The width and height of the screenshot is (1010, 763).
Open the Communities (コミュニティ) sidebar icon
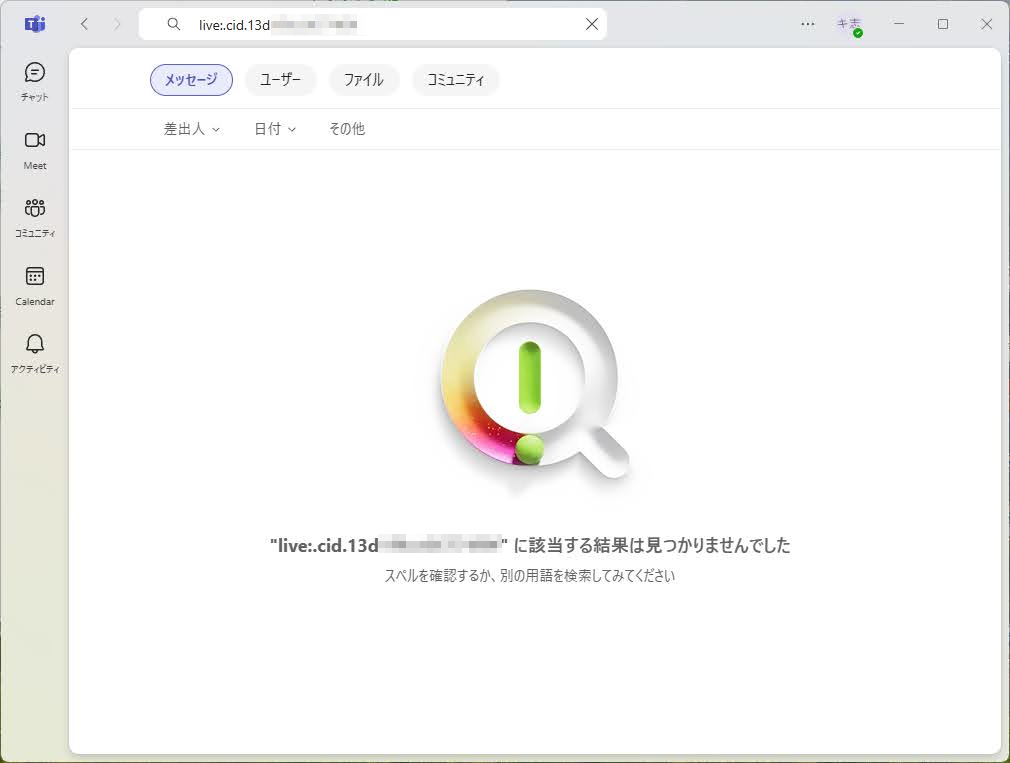pyautogui.click(x=35, y=216)
